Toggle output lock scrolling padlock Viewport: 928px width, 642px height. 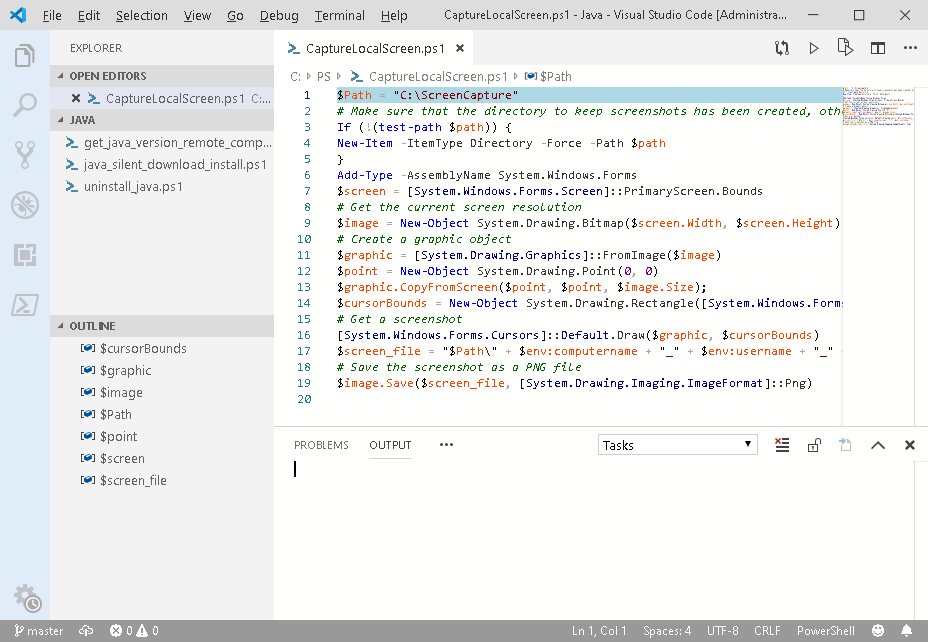[814, 445]
